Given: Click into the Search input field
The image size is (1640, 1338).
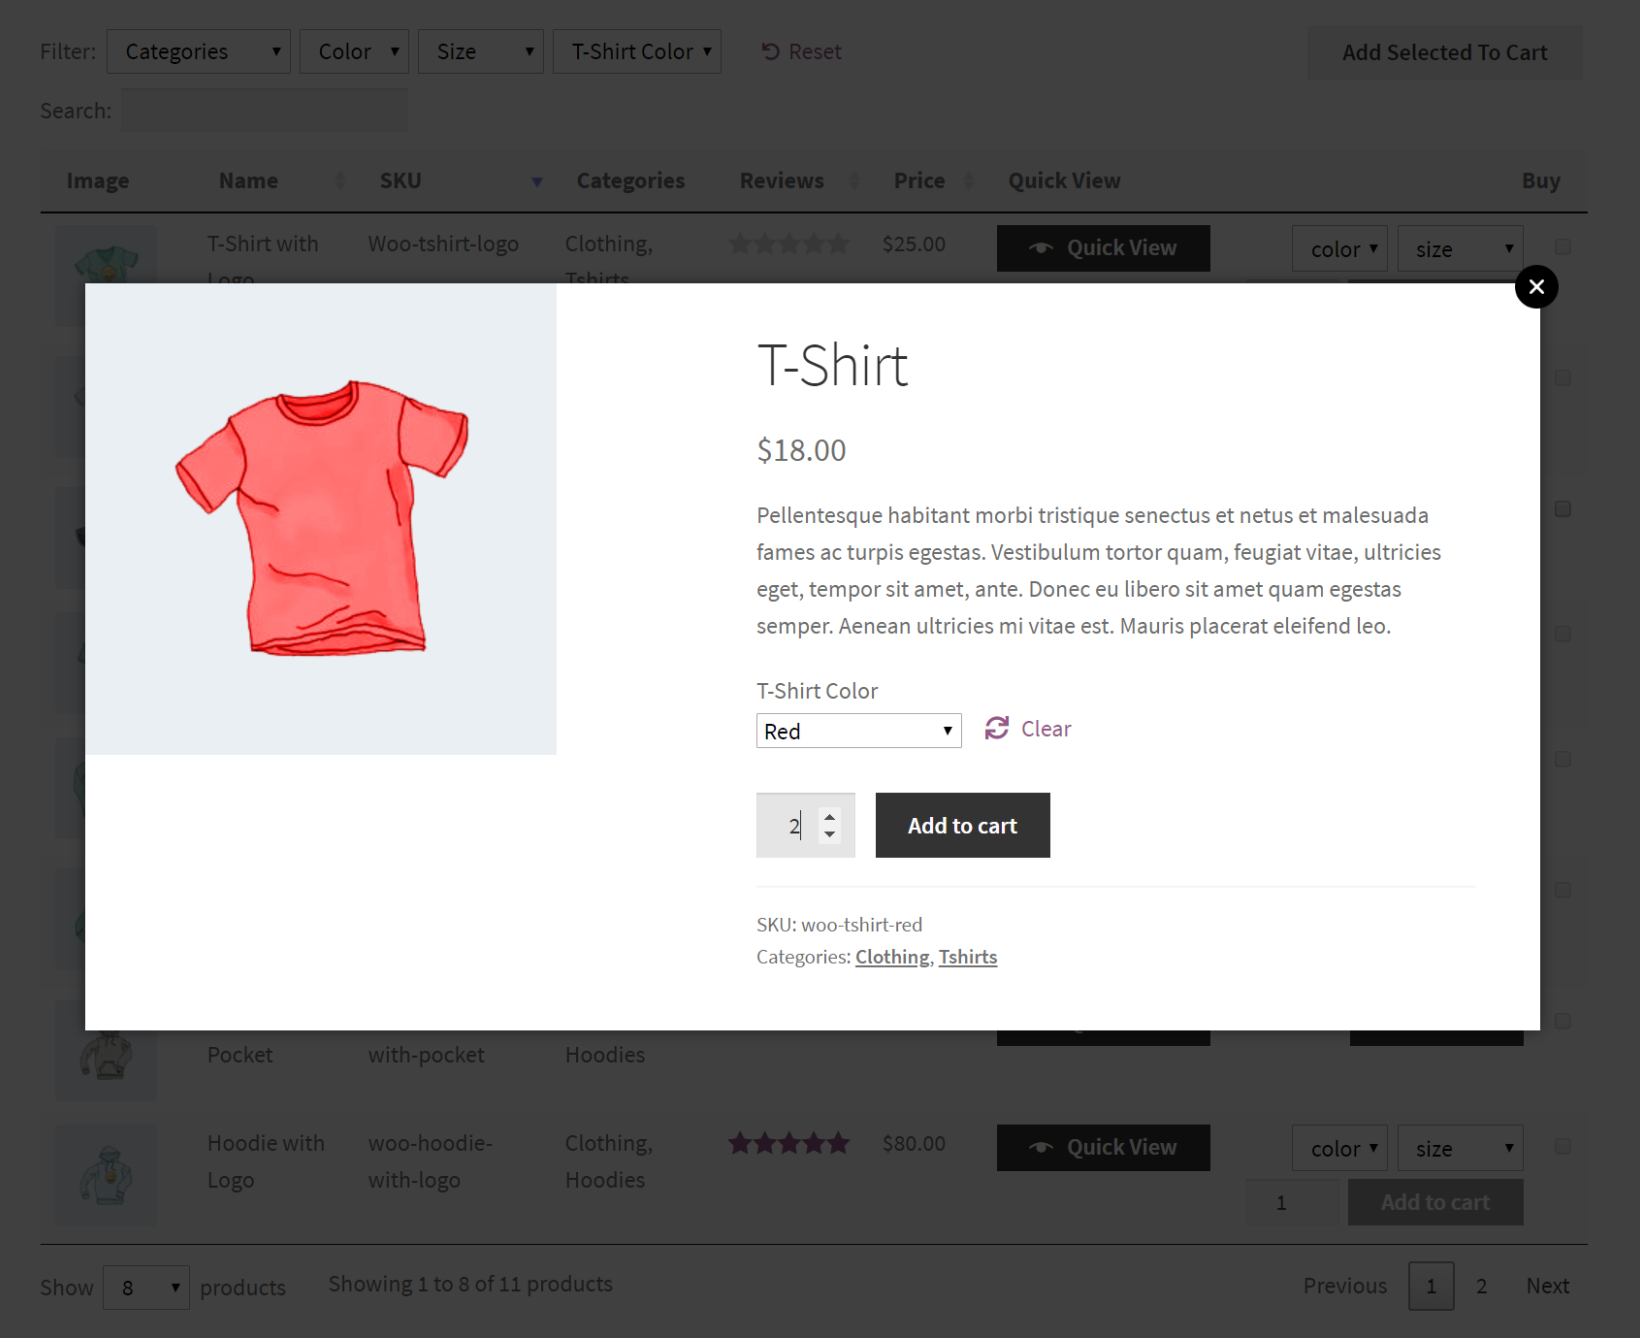Looking at the screenshot, I should coord(265,110).
